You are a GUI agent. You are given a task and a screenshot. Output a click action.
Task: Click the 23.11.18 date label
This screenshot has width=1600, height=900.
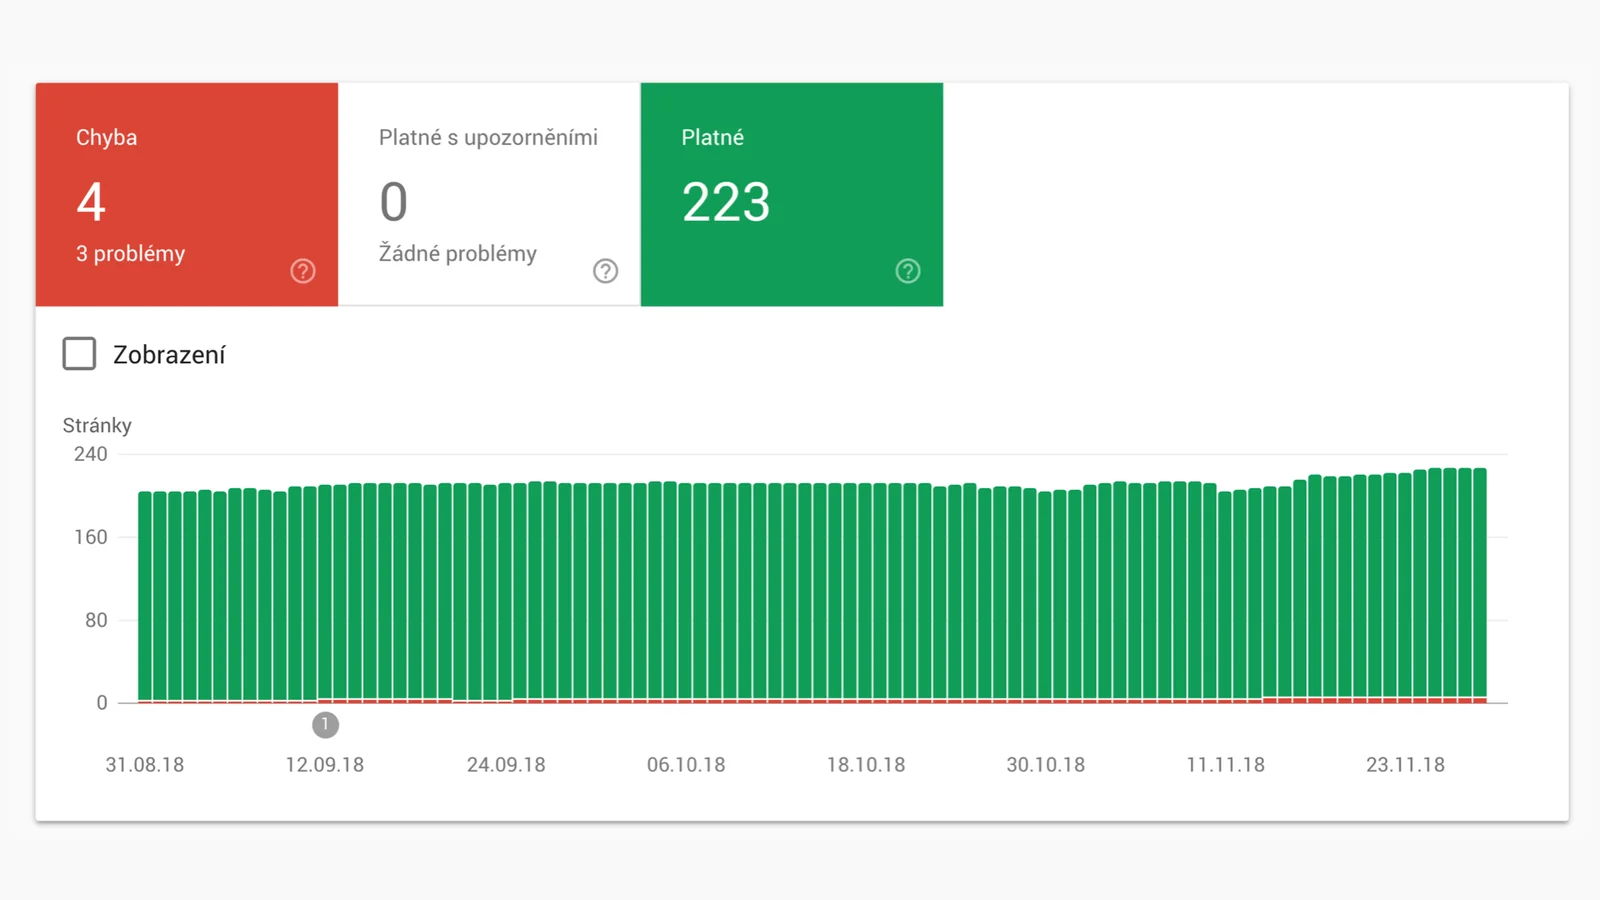click(1405, 765)
